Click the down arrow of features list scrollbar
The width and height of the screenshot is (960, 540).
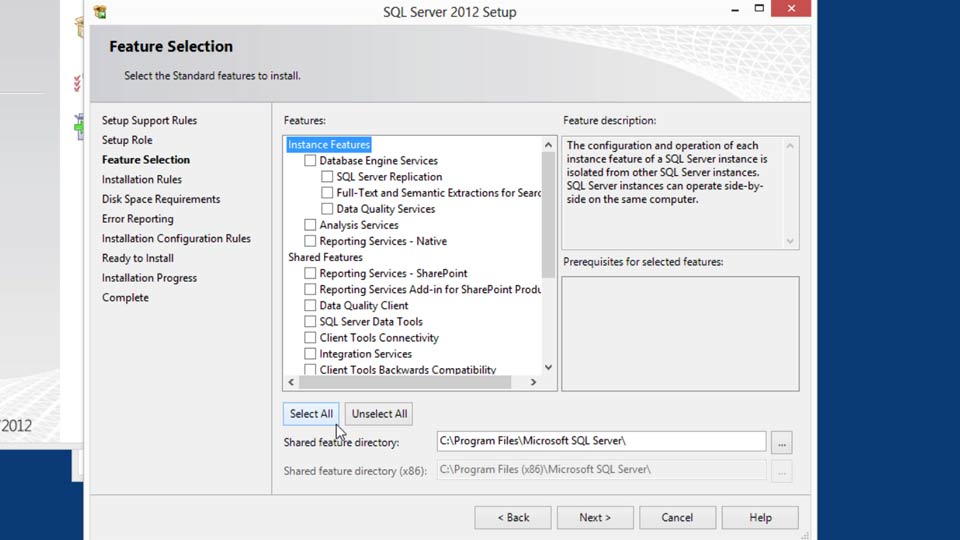click(x=548, y=367)
